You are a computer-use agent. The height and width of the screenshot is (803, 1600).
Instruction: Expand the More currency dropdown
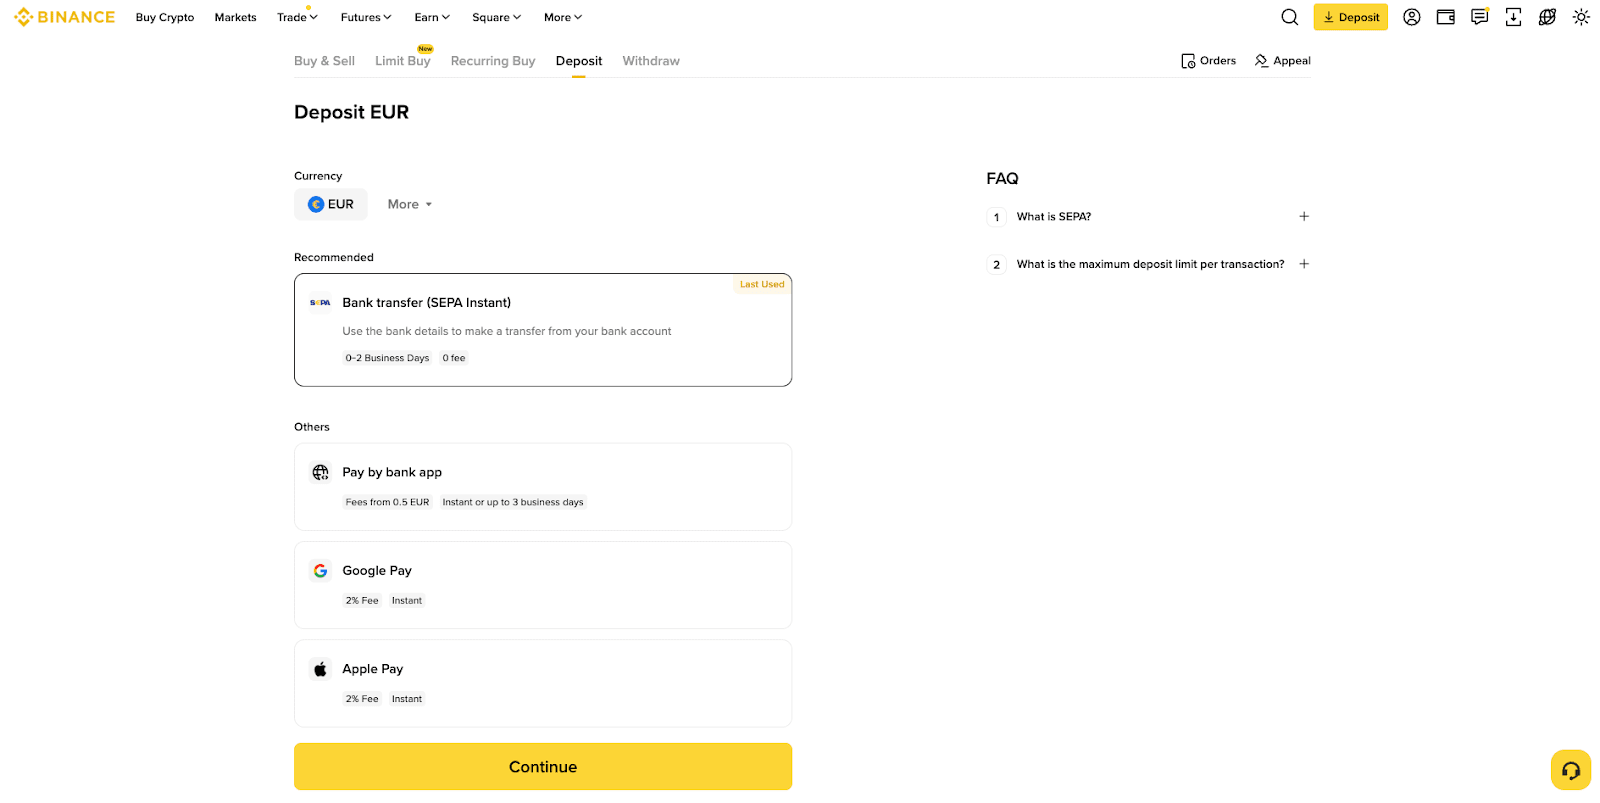point(409,204)
